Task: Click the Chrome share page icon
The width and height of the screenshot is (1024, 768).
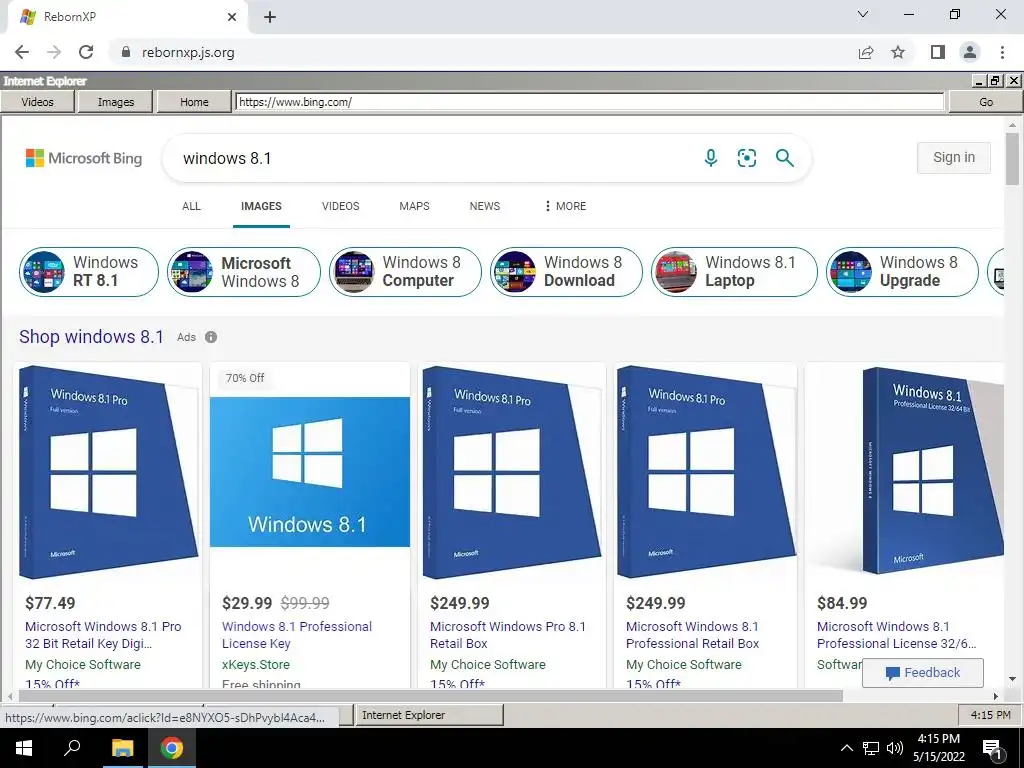Action: click(866, 52)
